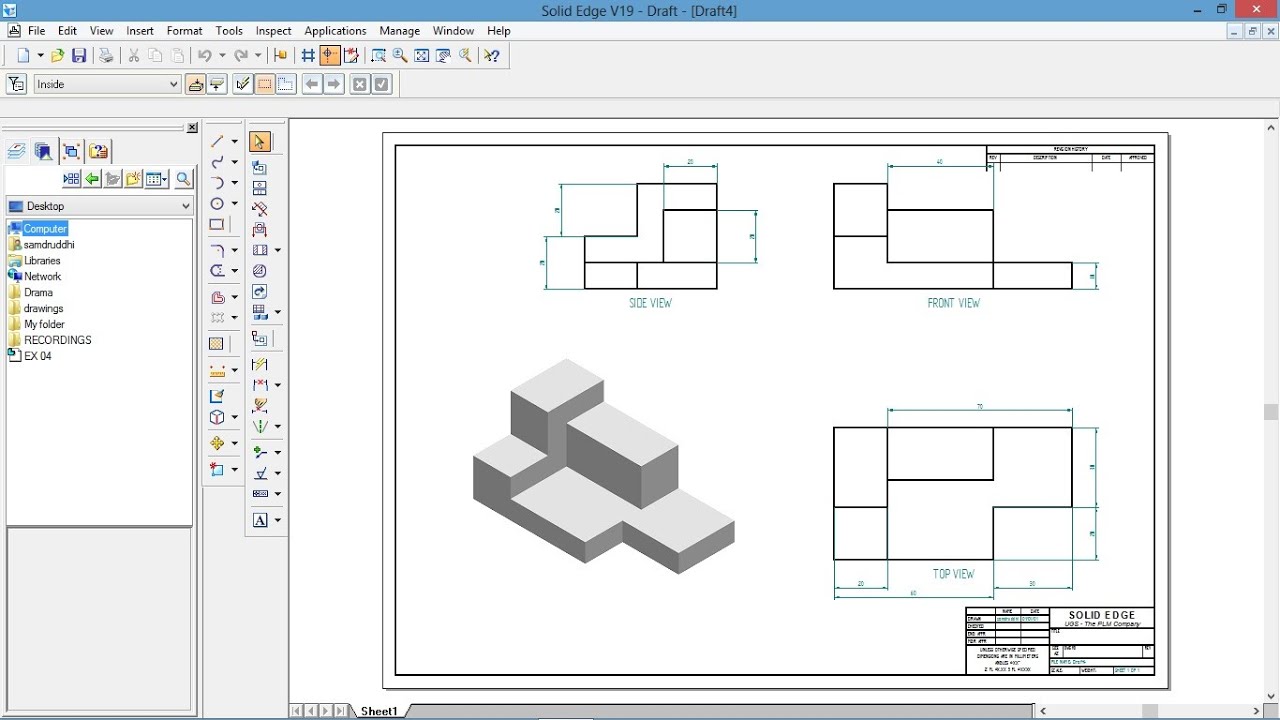Image resolution: width=1280 pixels, height=720 pixels.
Task: Select the Fillet tool
Action: pyautogui.click(x=217, y=250)
